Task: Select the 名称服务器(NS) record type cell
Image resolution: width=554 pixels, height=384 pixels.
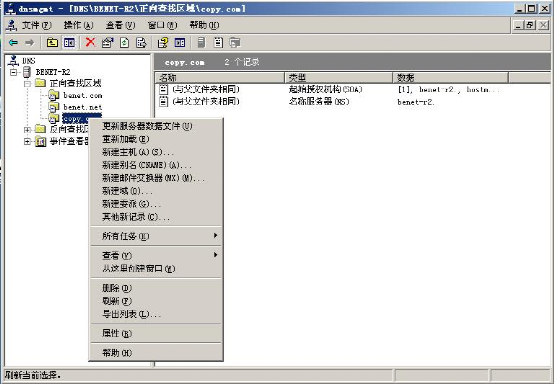Action: (x=319, y=101)
